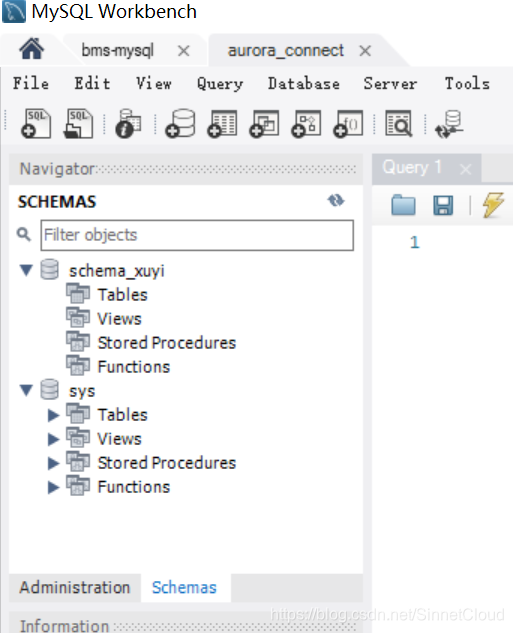This screenshot has height=633, width=513.
Task: Expand Views under sys
Action: click(53, 439)
